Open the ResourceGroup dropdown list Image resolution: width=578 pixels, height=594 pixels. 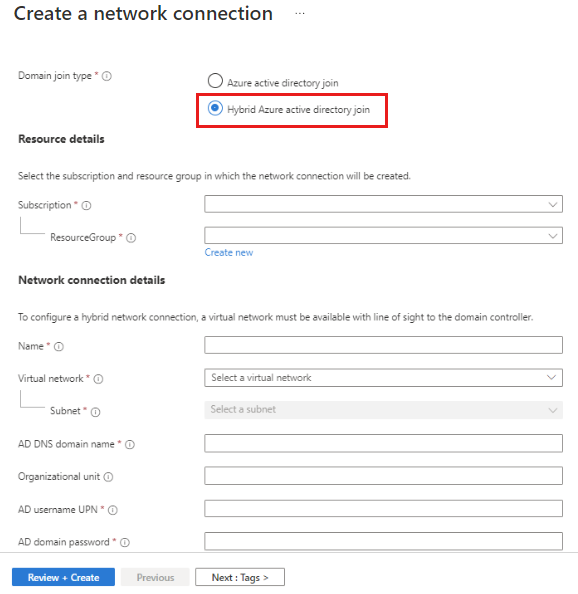[x=383, y=235]
